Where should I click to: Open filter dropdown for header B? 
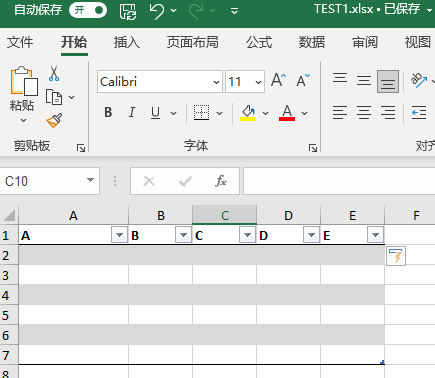183,235
